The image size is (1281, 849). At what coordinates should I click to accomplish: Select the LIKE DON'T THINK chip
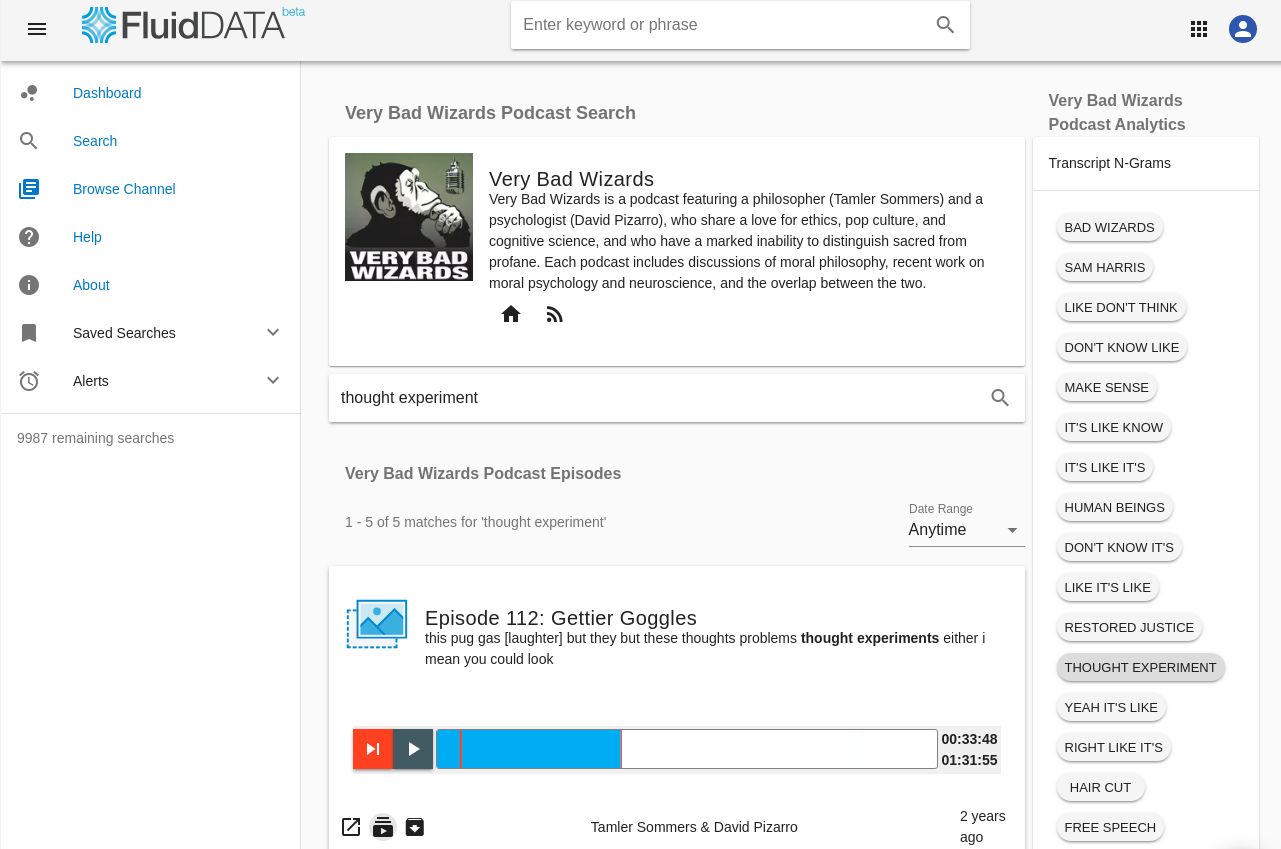point(1121,308)
